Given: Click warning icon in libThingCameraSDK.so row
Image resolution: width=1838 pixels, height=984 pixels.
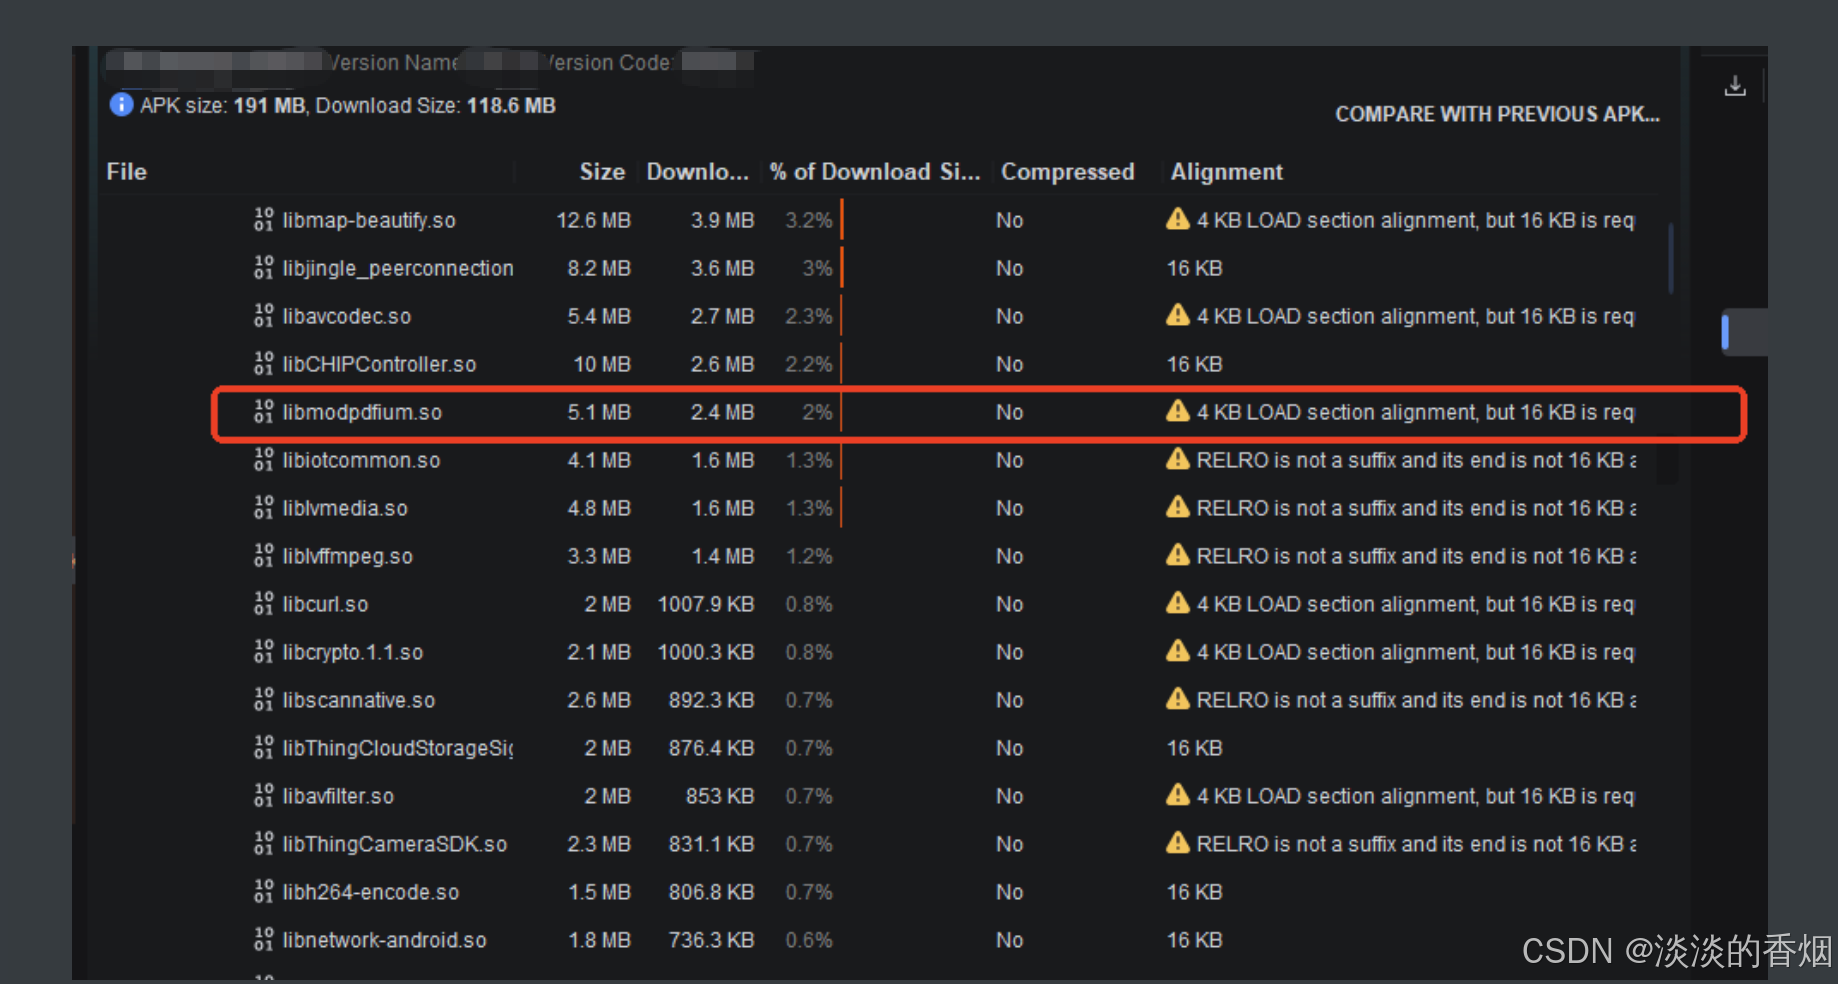Looking at the screenshot, I should 1178,842.
